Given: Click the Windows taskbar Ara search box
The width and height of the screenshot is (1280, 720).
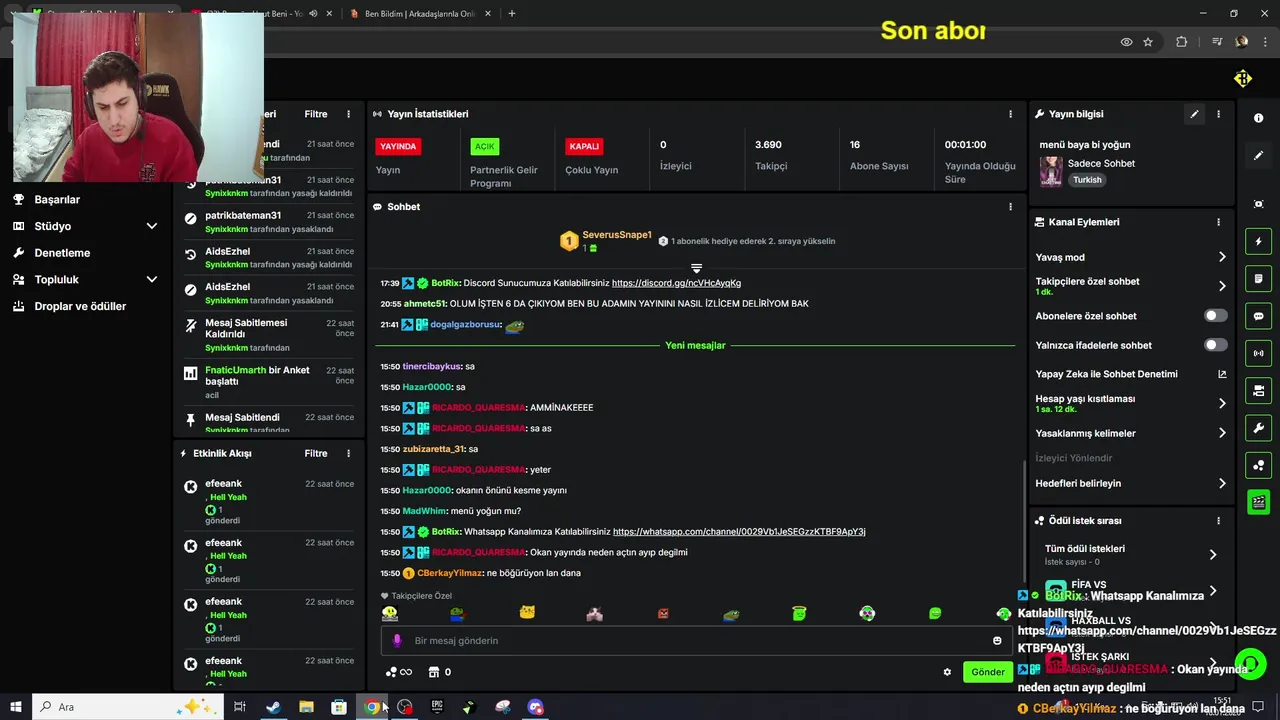Looking at the screenshot, I should pos(128,707).
